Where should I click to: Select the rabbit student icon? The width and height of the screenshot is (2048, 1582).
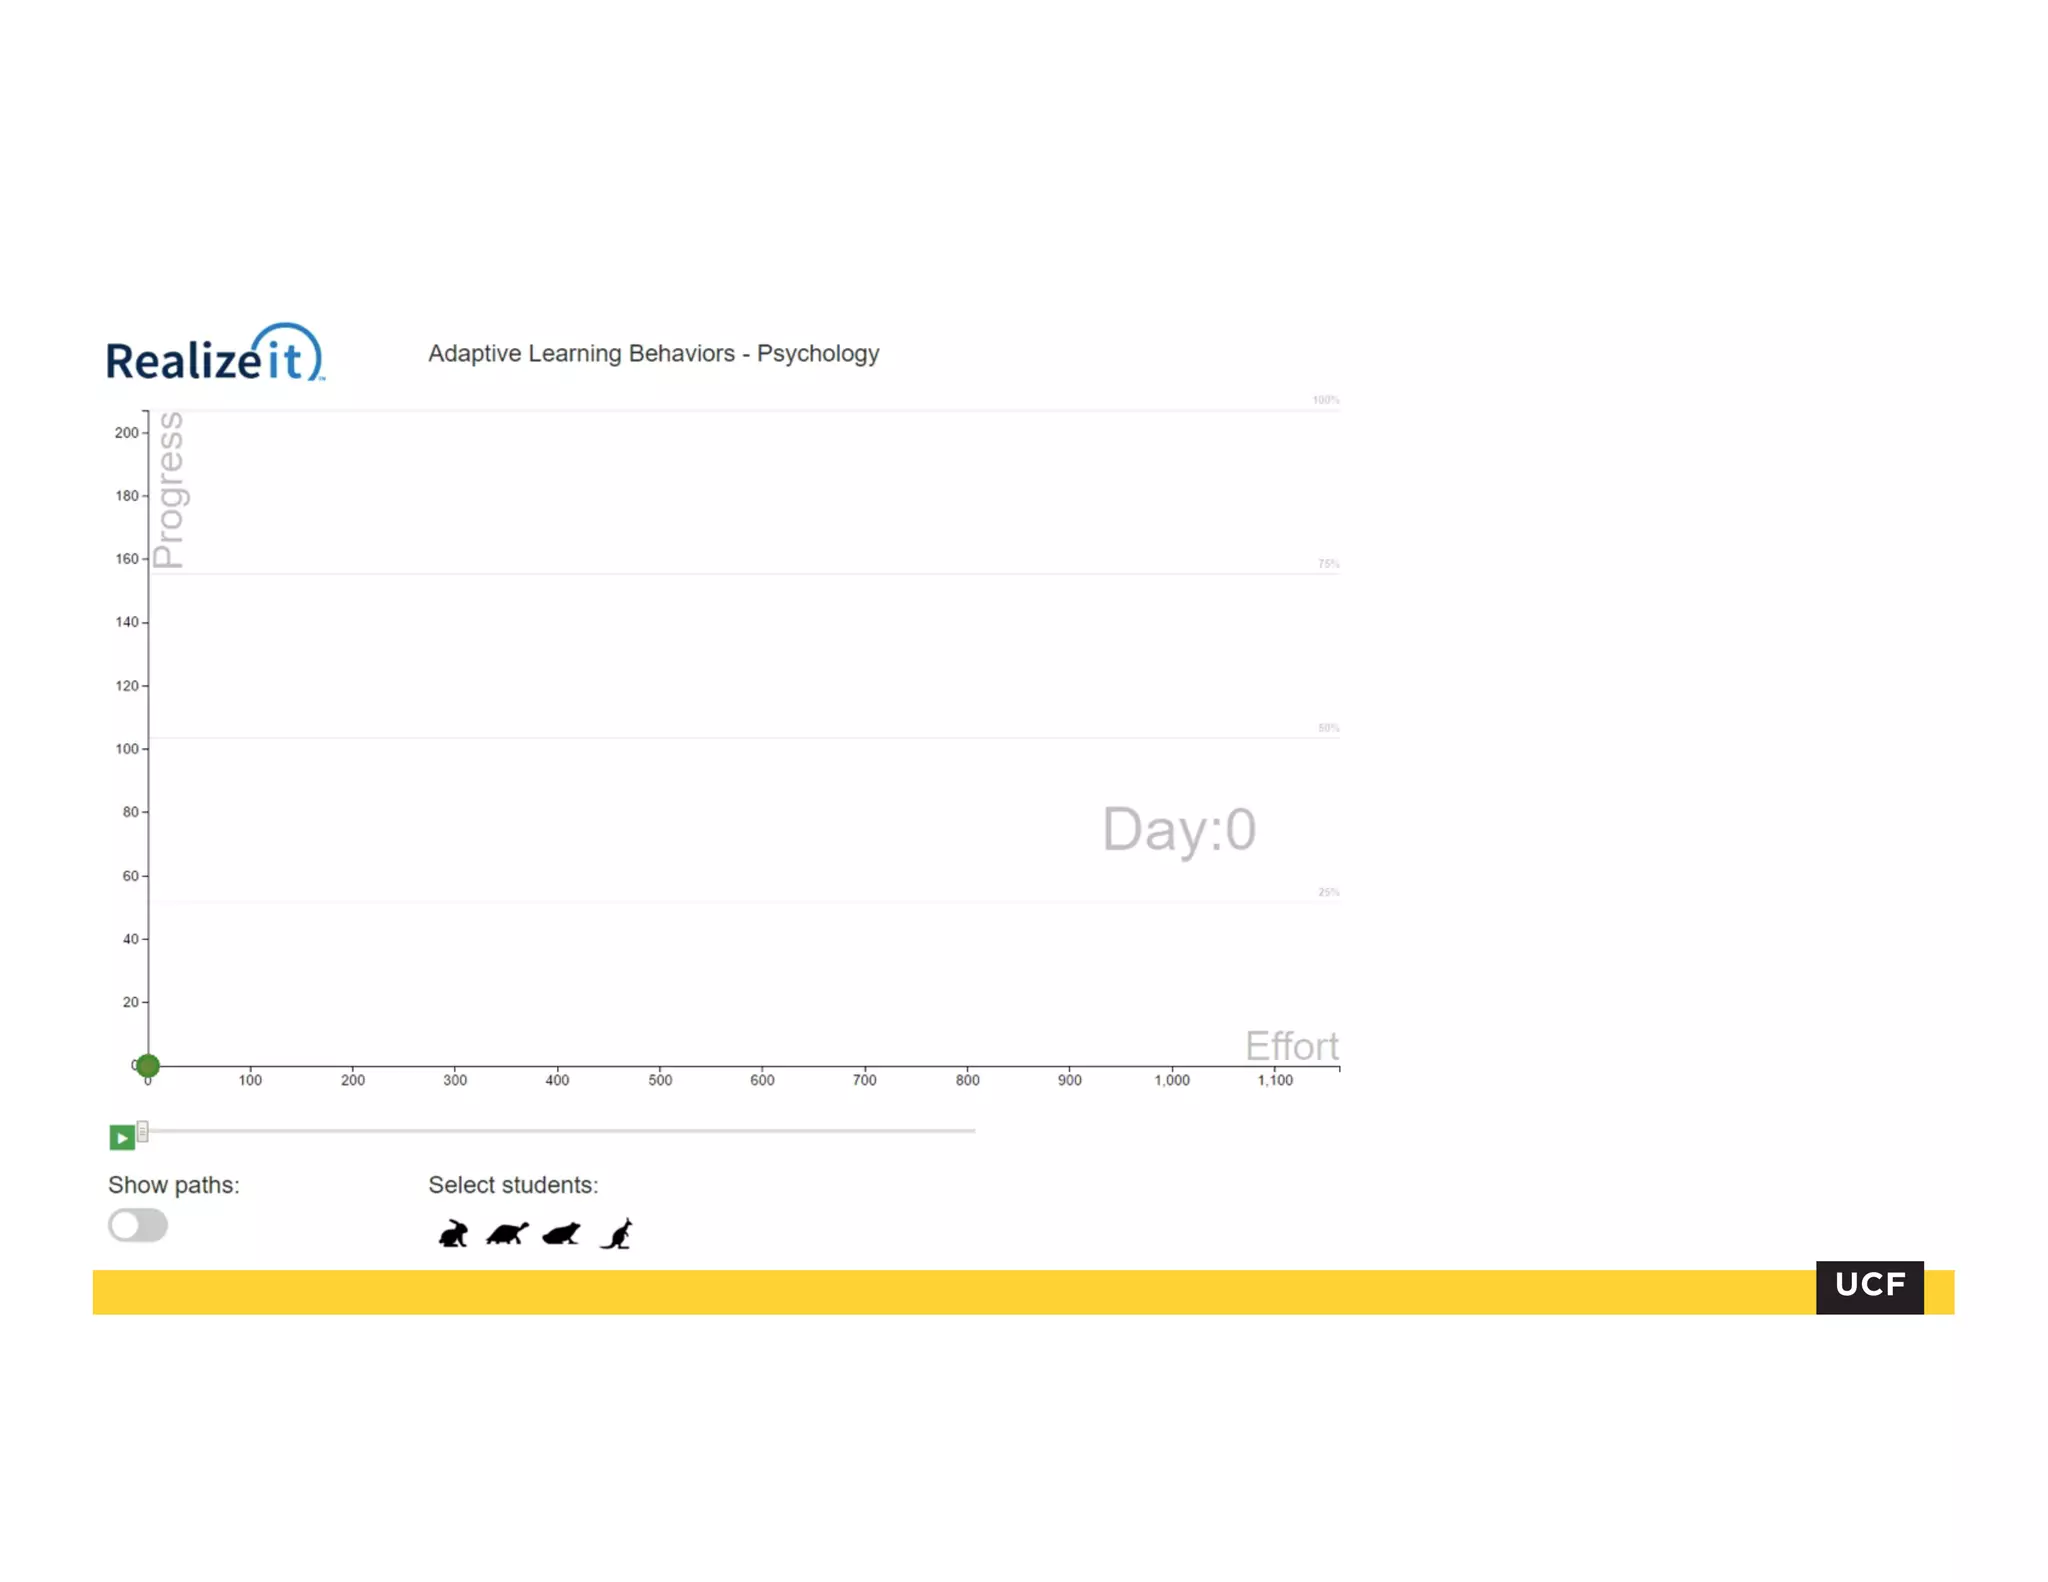(453, 1233)
